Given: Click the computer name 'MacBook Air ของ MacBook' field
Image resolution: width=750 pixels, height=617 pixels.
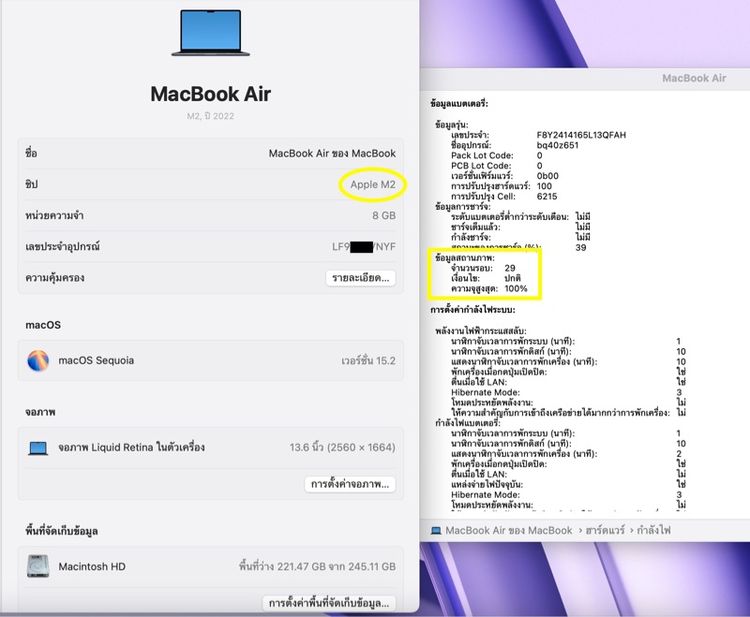Looking at the screenshot, I should point(332,154).
